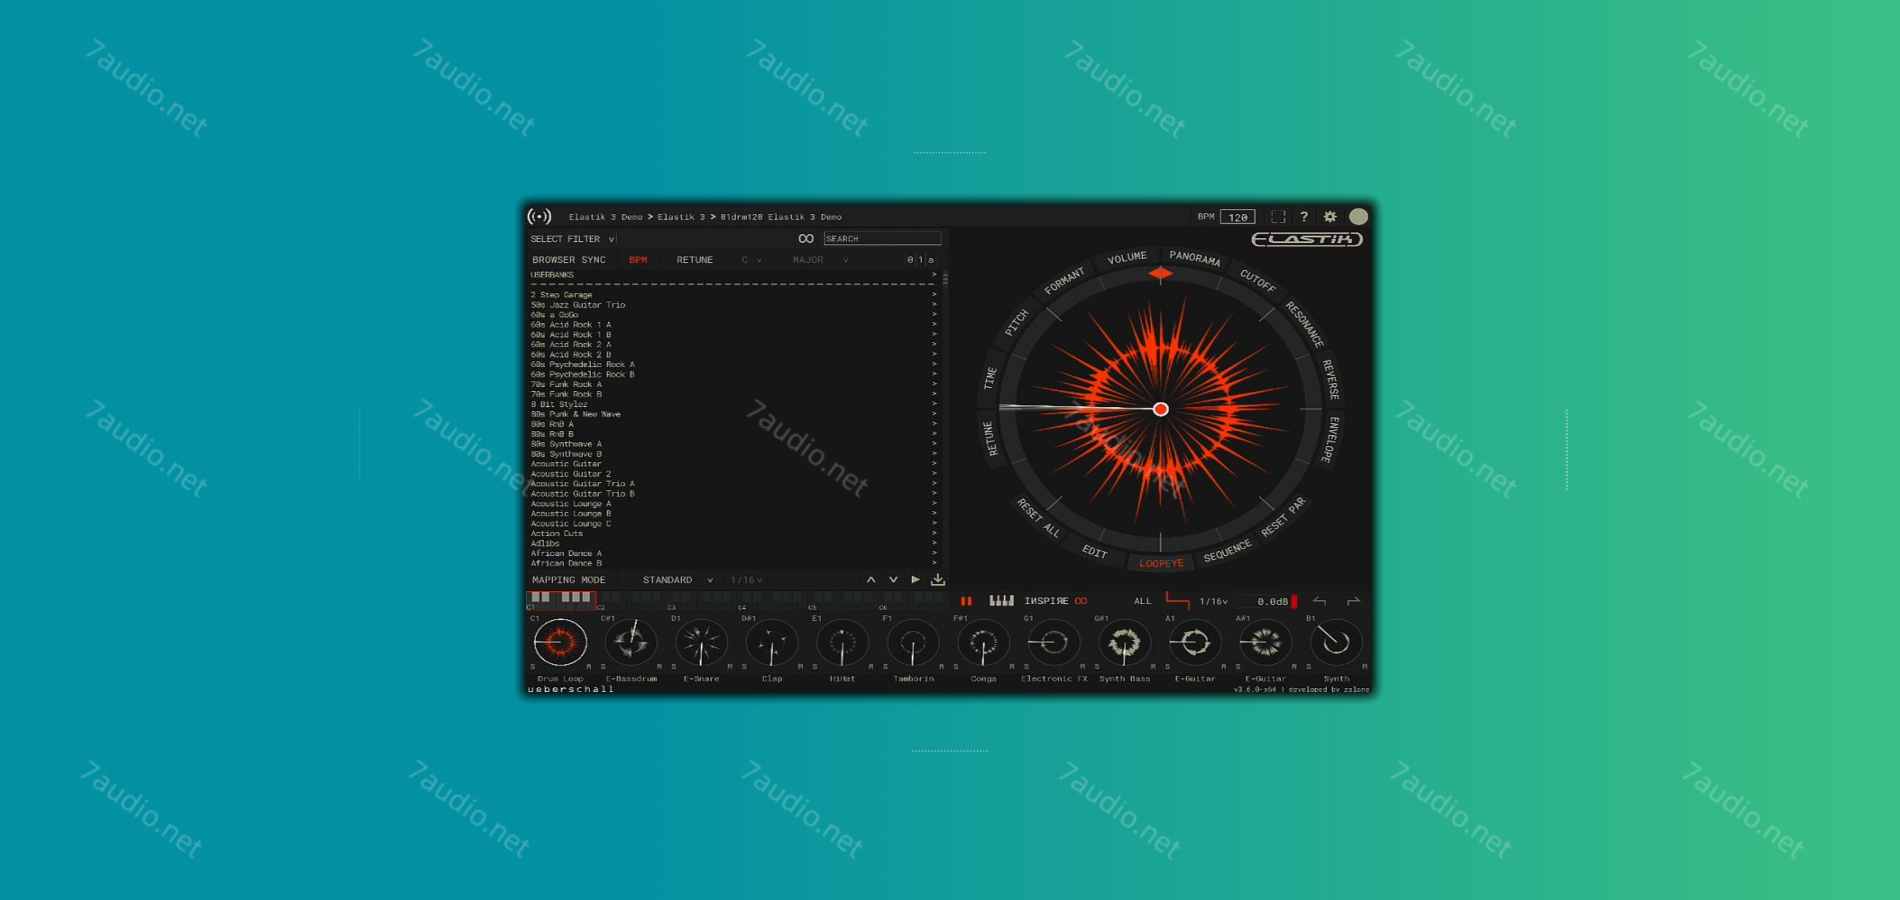Expand the USERBANKS row arrow

pyautogui.click(x=934, y=275)
